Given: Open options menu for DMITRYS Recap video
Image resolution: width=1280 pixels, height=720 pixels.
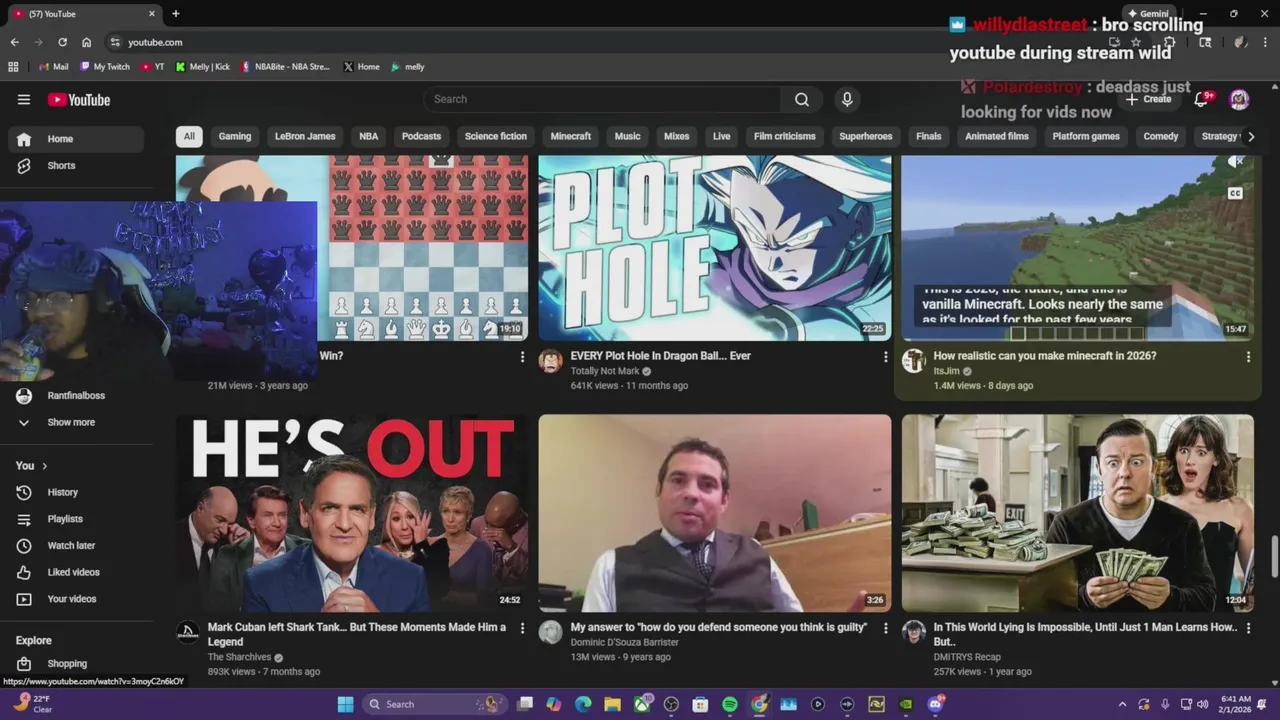Looking at the screenshot, I should pos(1248,628).
